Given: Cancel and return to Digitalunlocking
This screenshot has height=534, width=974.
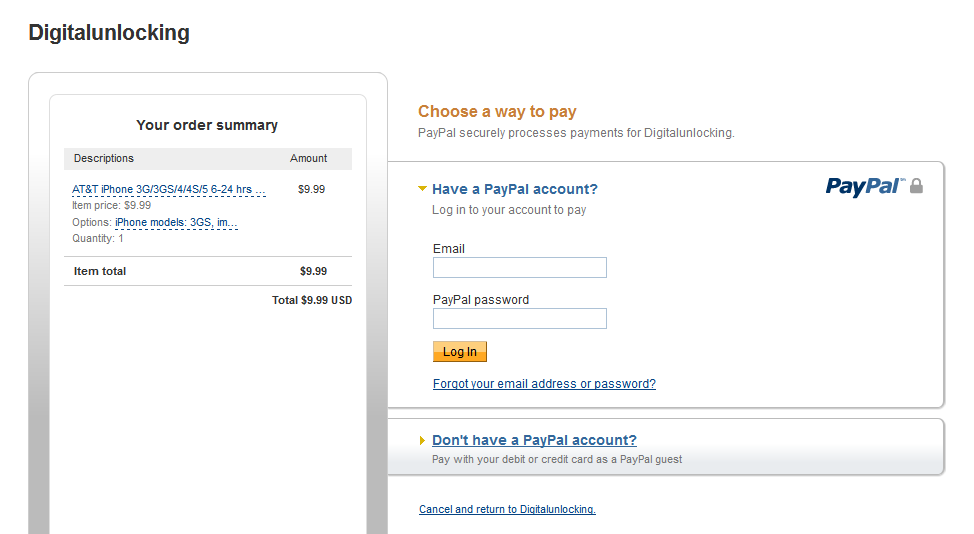Looking at the screenshot, I should pos(507,509).
